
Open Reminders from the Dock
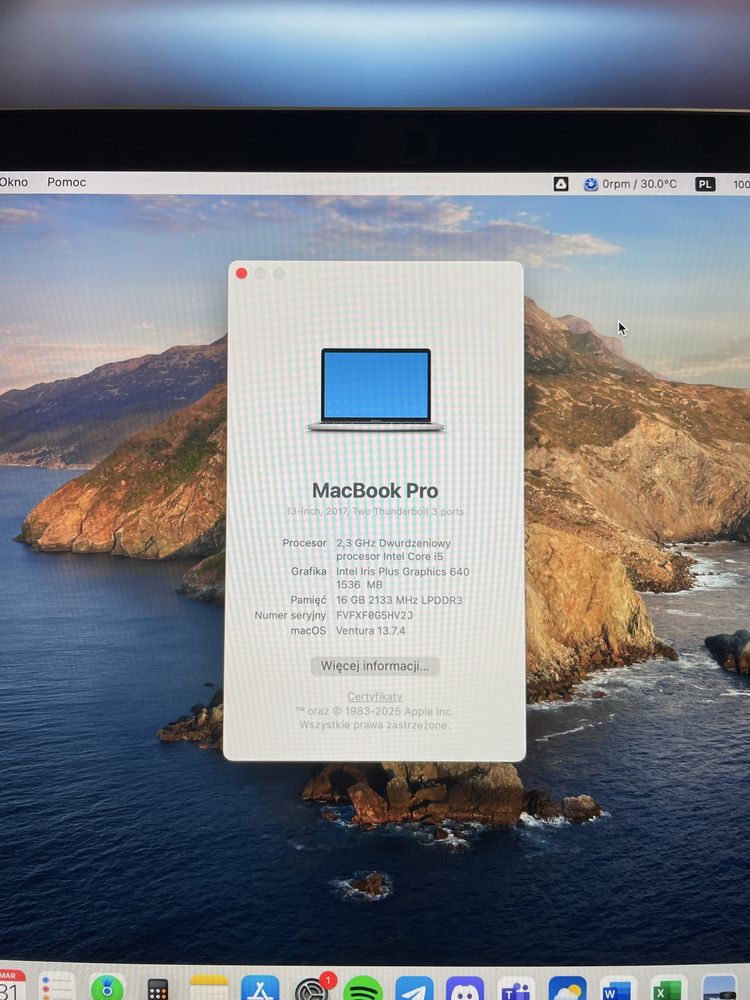(57, 987)
